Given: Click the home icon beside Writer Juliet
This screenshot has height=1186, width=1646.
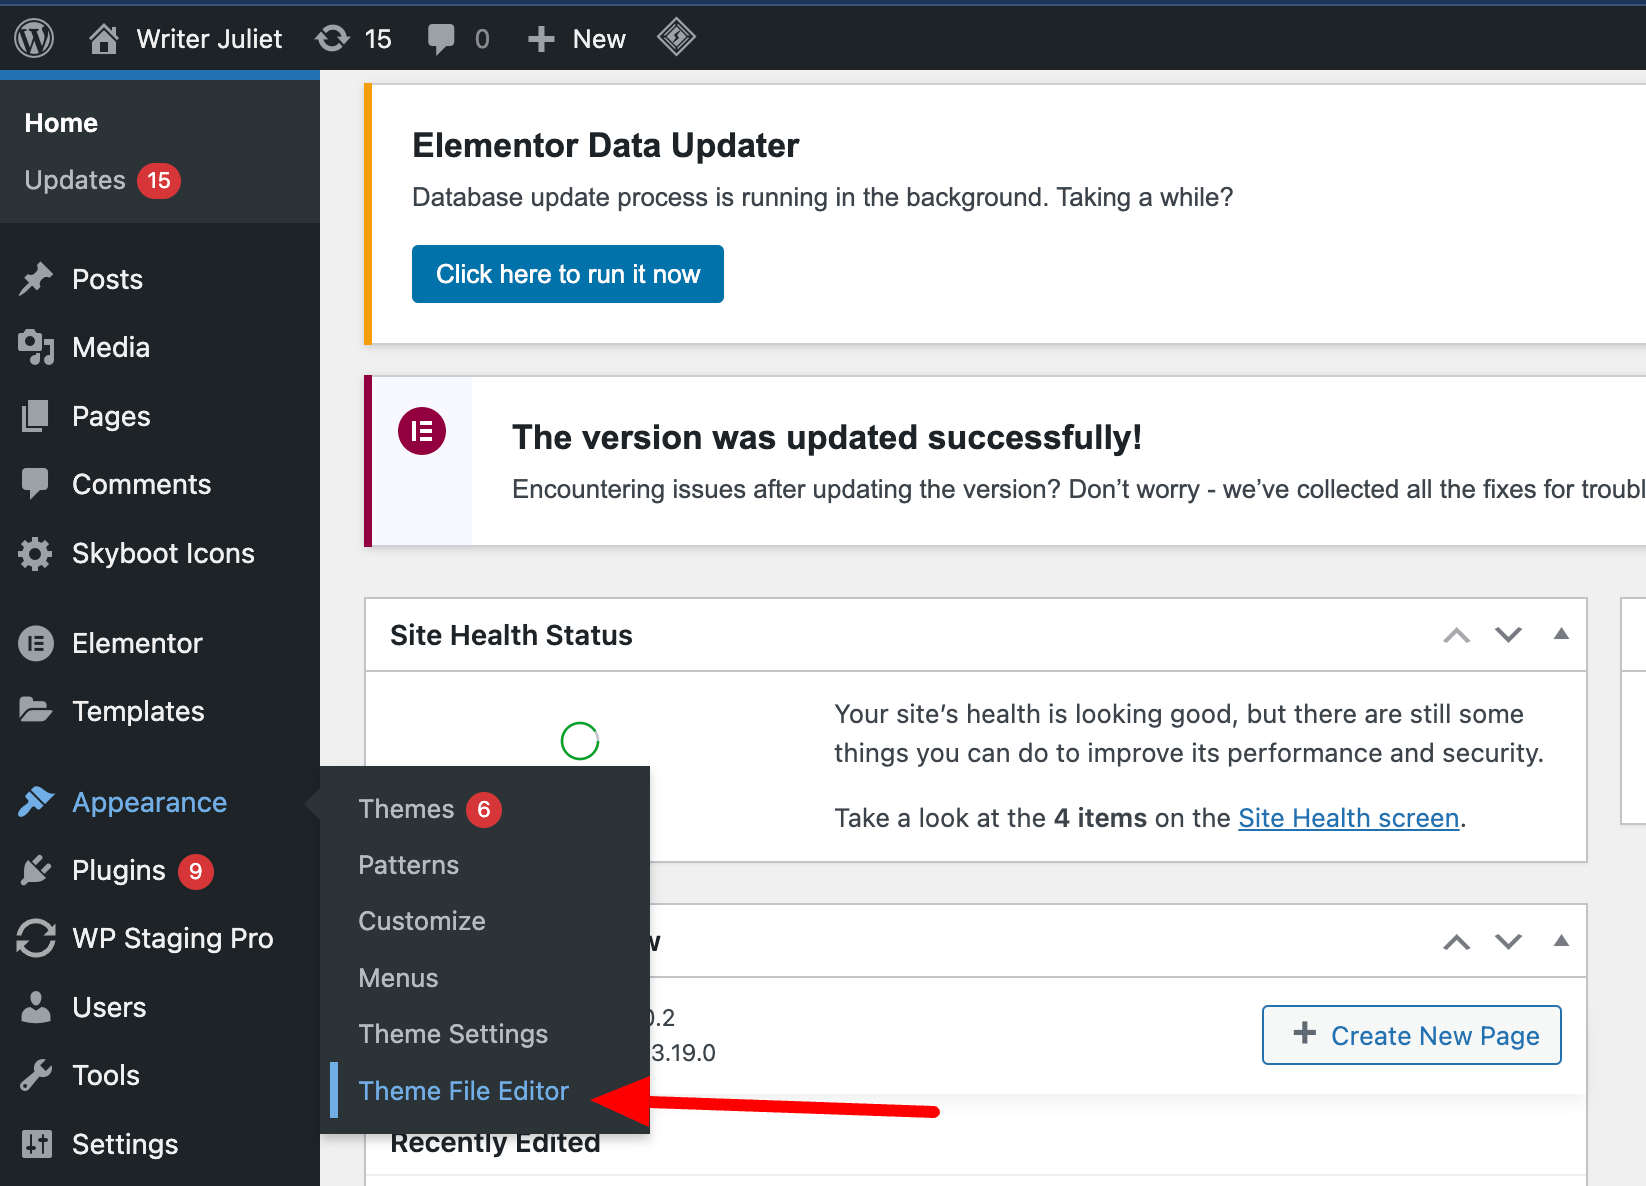Looking at the screenshot, I should 104,39.
